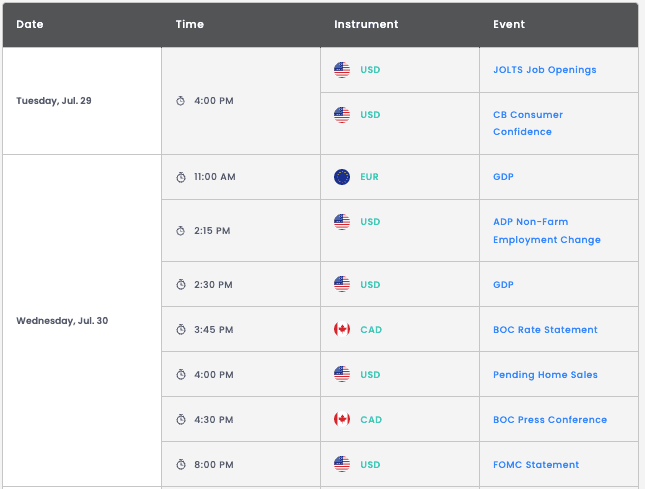Click the clock icon beside 2:15 PM
645x489 pixels.
point(181,231)
